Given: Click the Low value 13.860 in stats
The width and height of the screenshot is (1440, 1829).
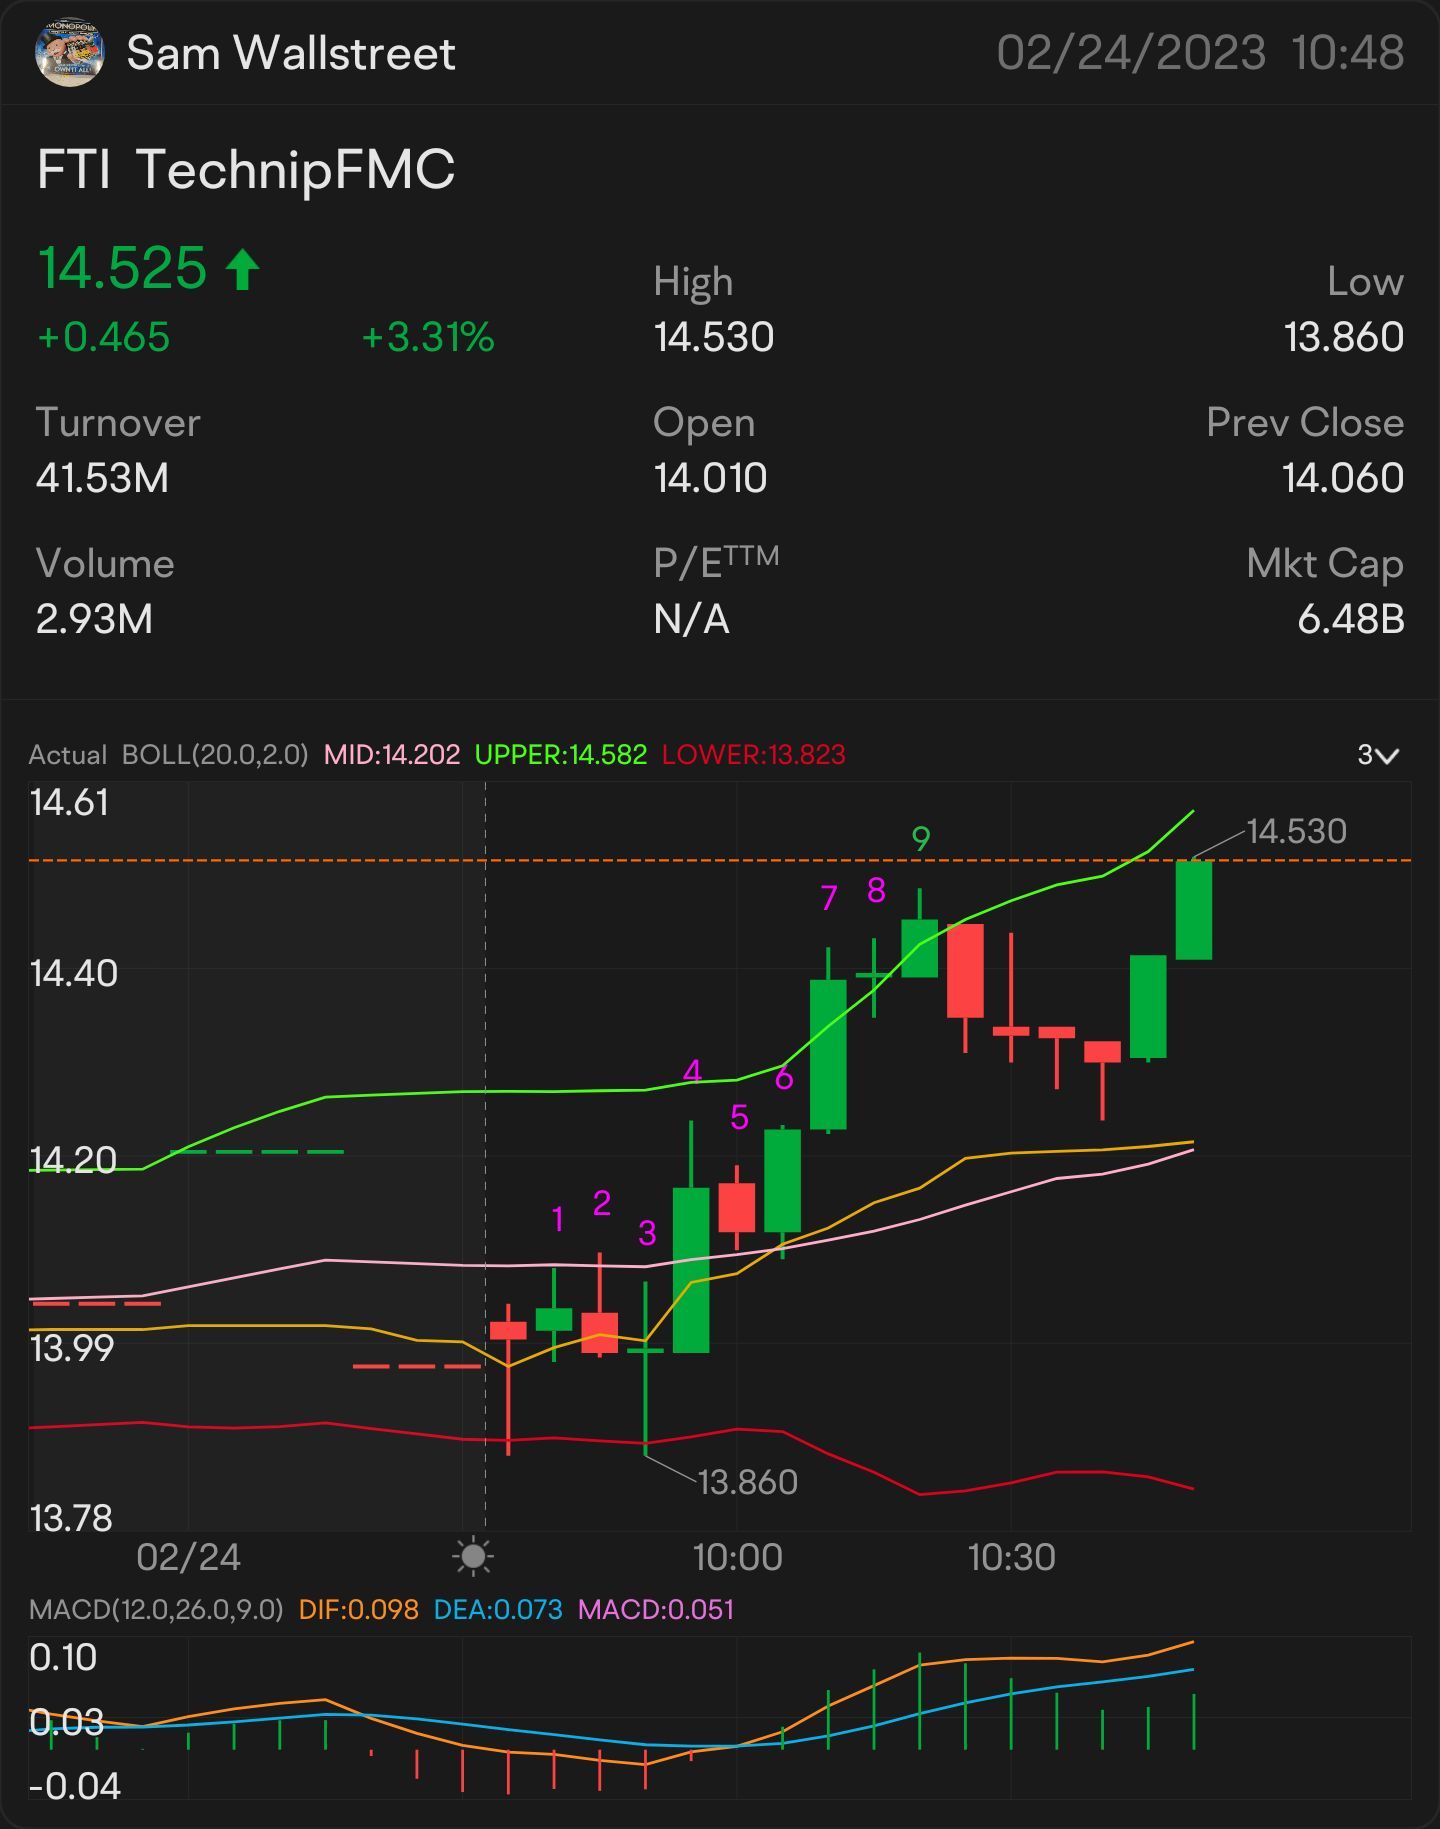Looking at the screenshot, I should tap(1344, 337).
